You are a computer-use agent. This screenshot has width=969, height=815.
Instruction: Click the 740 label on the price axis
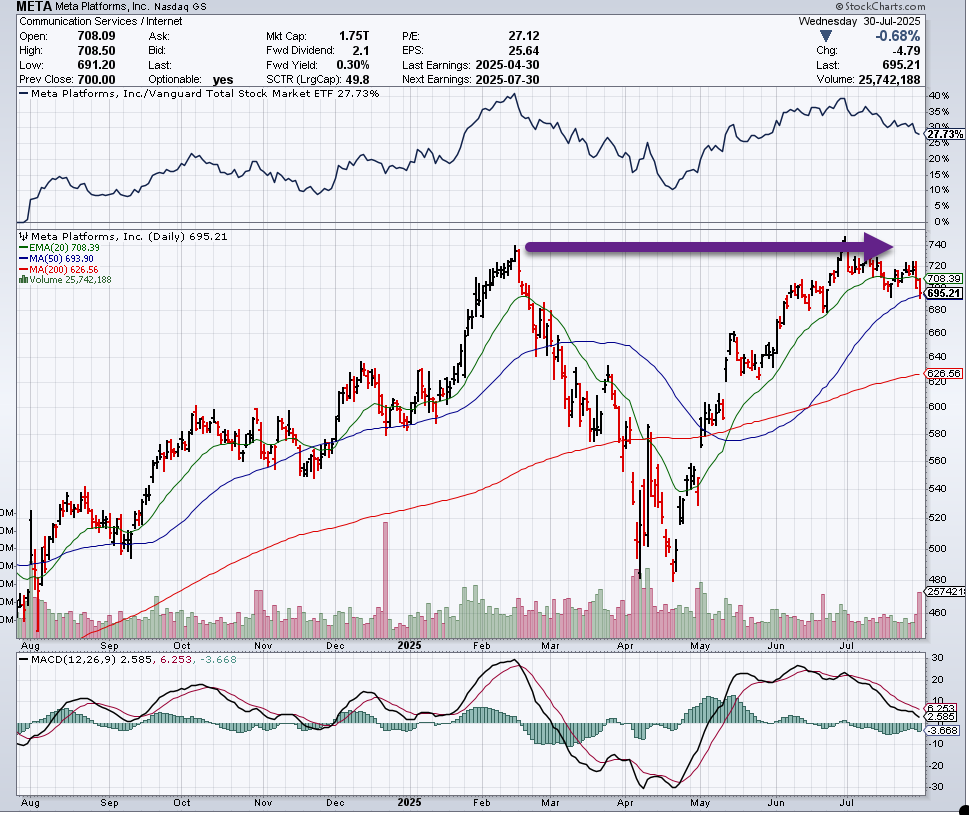[x=937, y=245]
